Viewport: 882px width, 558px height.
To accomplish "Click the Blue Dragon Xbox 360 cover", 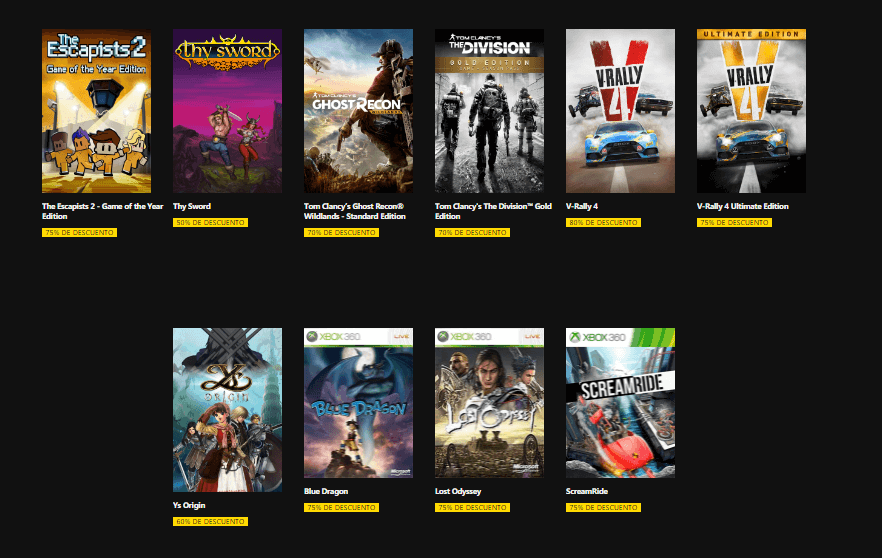I will pyautogui.click(x=358, y=403).
